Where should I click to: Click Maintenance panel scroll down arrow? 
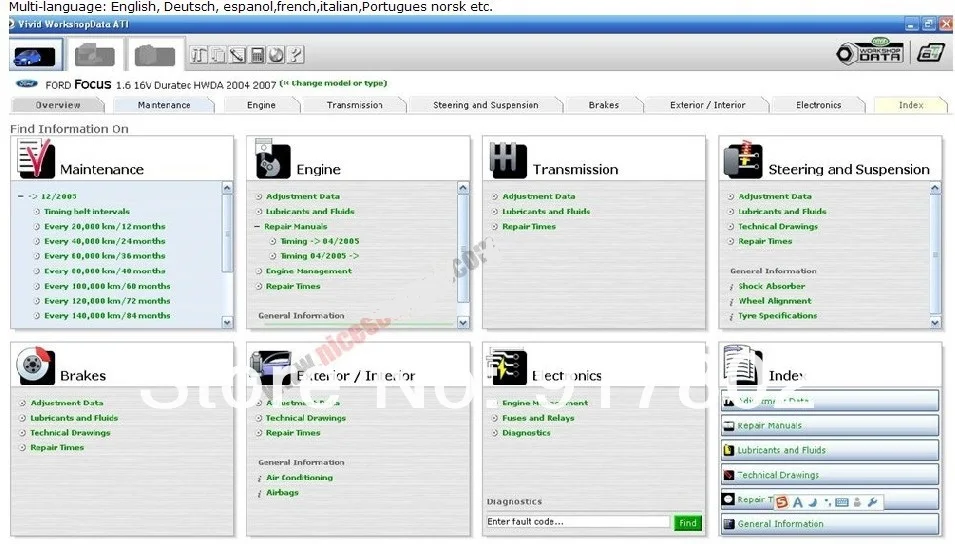227,322
